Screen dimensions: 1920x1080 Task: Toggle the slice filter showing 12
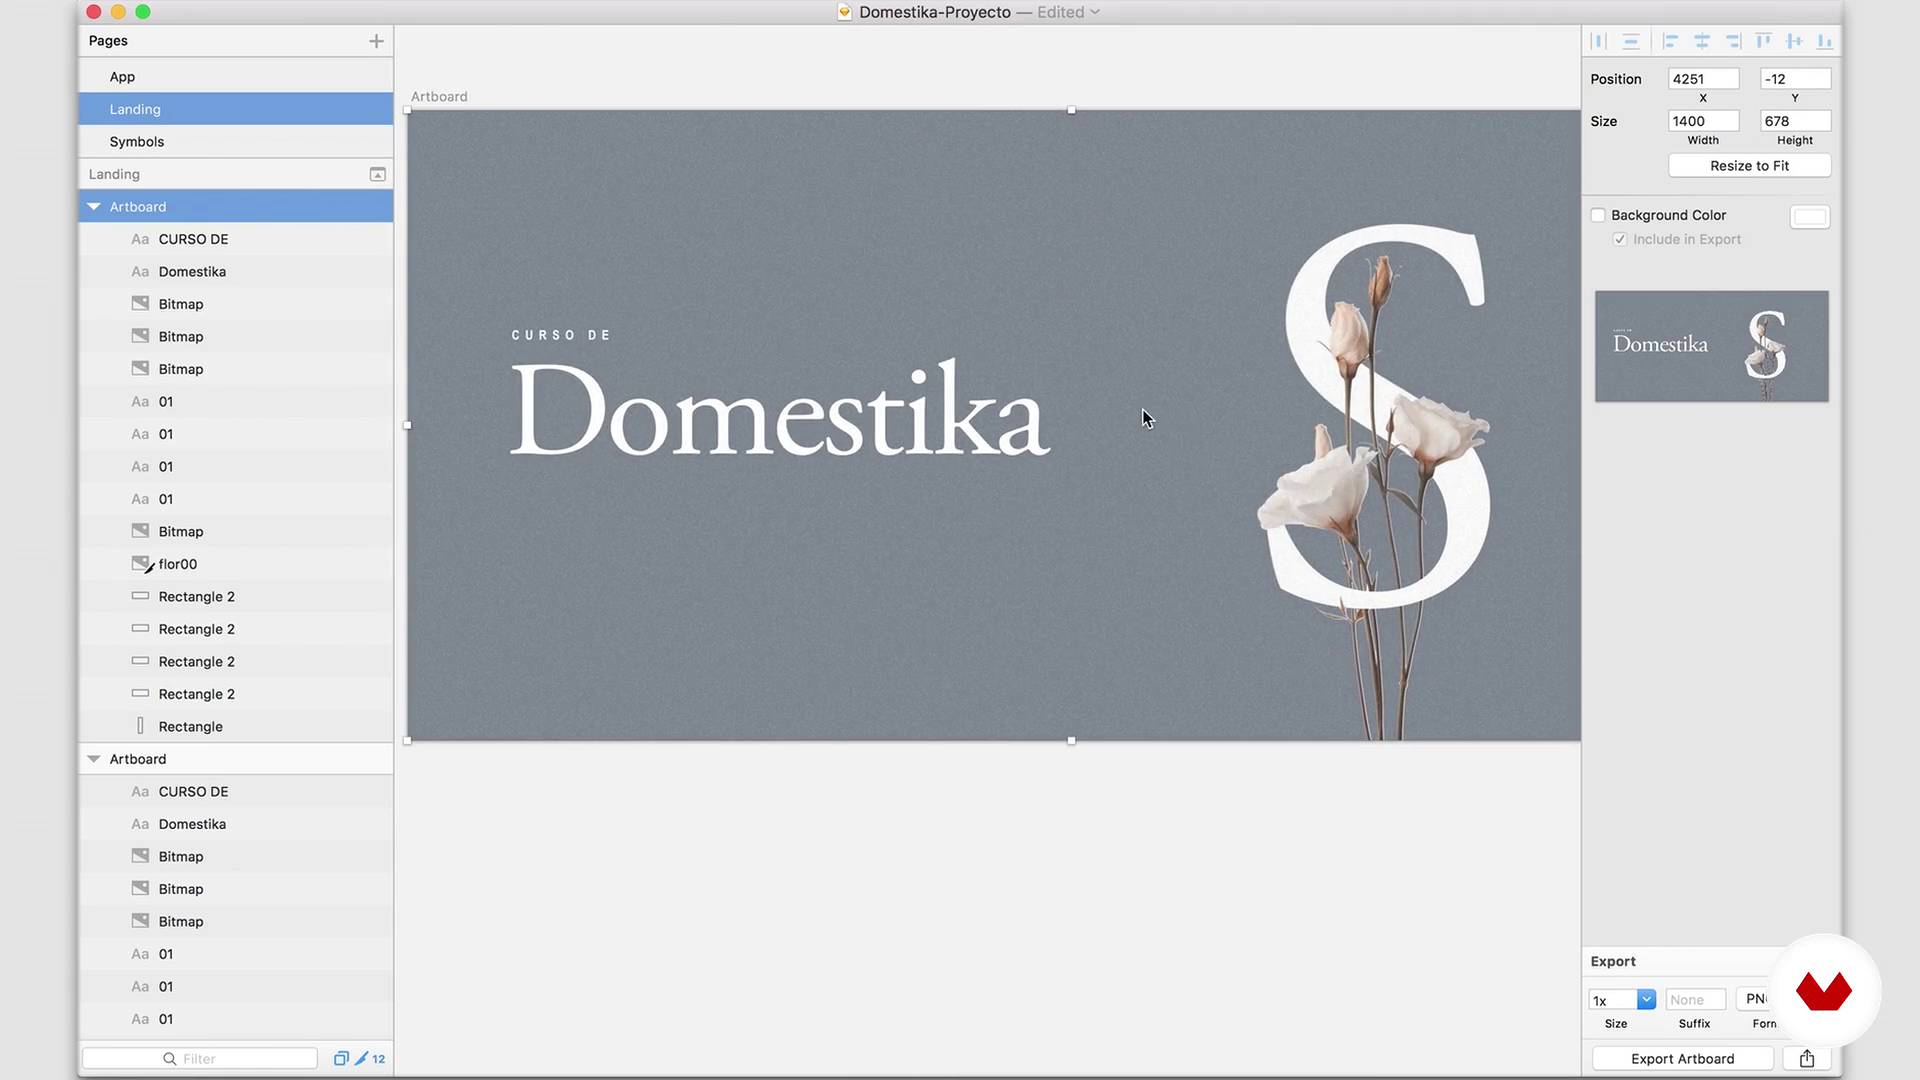click(x=370, y=1058)
